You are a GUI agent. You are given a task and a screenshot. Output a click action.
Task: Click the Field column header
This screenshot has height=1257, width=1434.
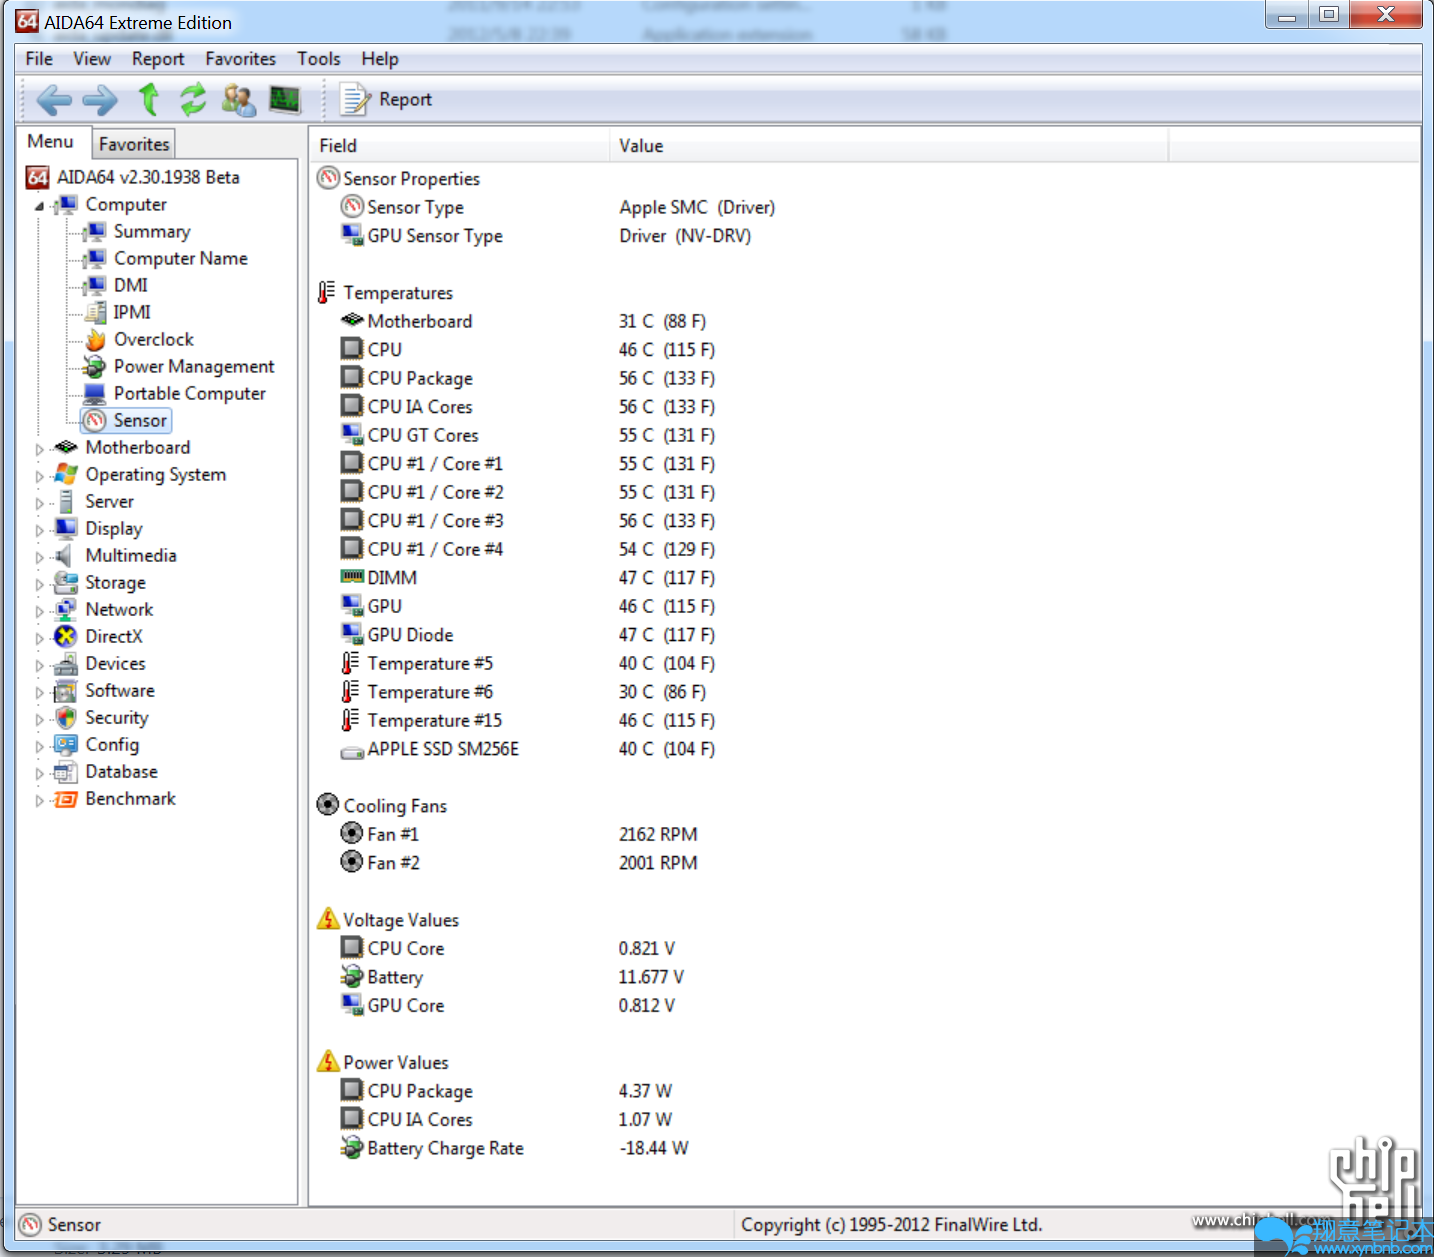click(x=459, y=146)
